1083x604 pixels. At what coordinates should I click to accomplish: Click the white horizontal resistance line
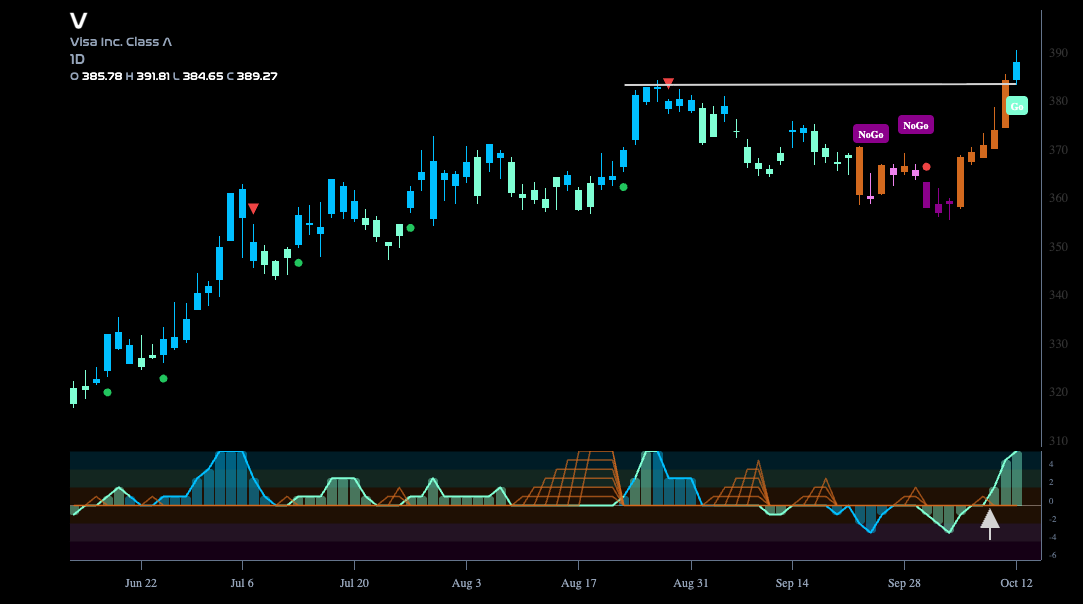click(x=820, y=84)
